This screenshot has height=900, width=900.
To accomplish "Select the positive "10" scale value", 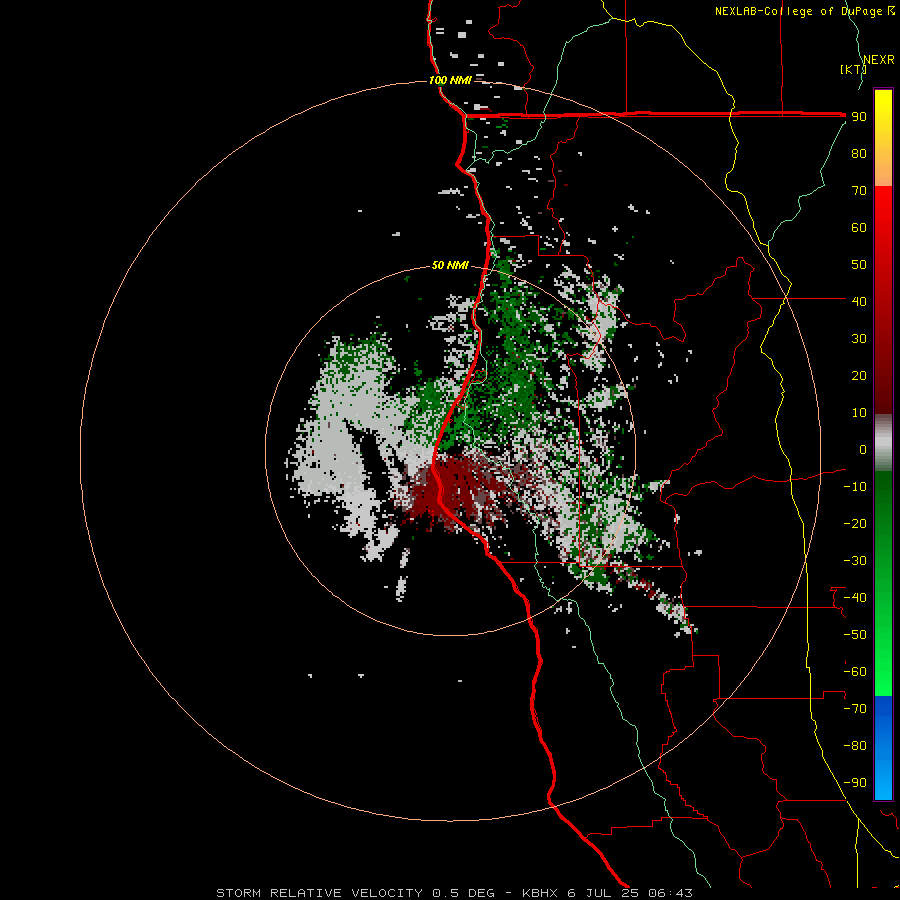I will 859,413.
